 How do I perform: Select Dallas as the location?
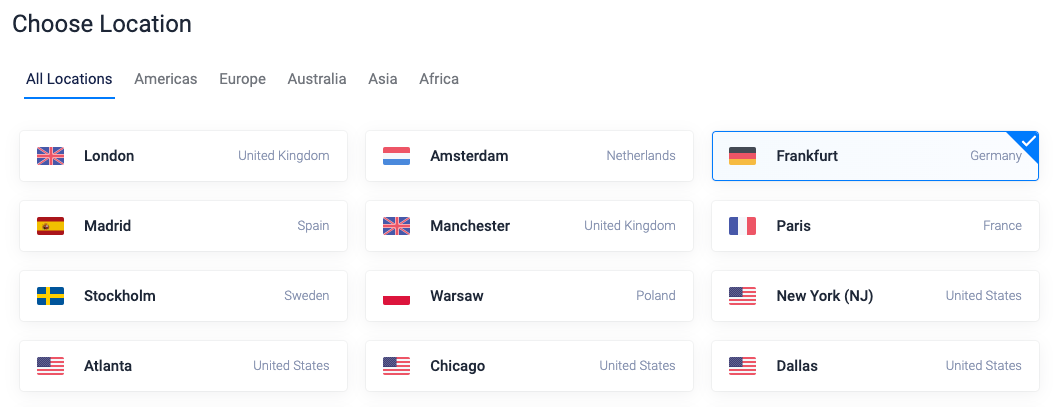coord(875,366)
